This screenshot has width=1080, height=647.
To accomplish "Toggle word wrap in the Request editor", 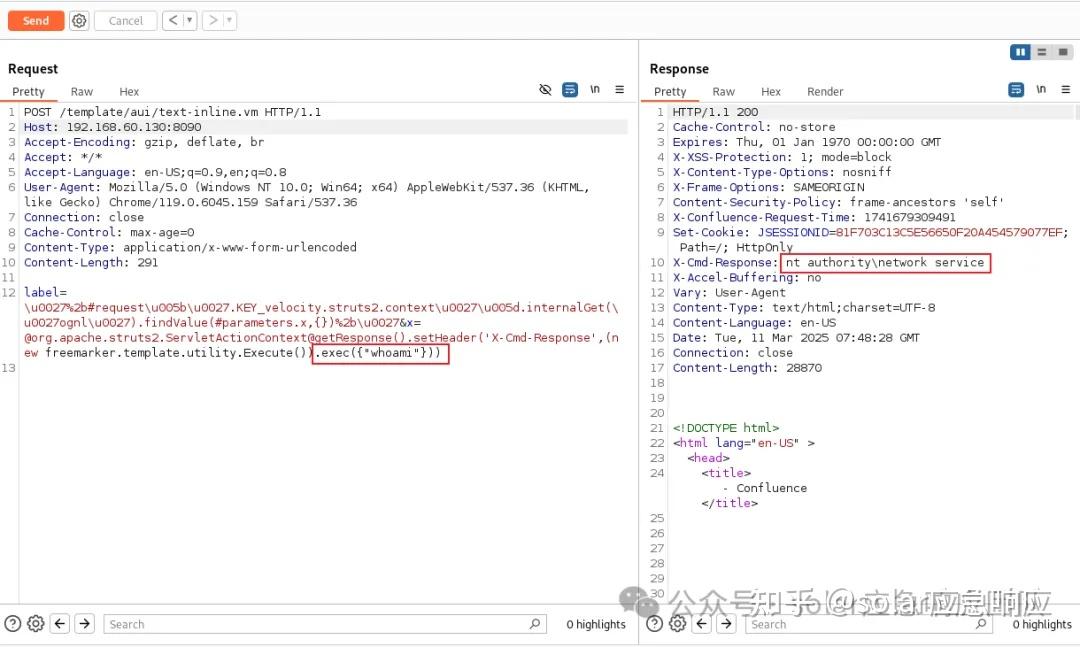I will click(x=570, y=89).
